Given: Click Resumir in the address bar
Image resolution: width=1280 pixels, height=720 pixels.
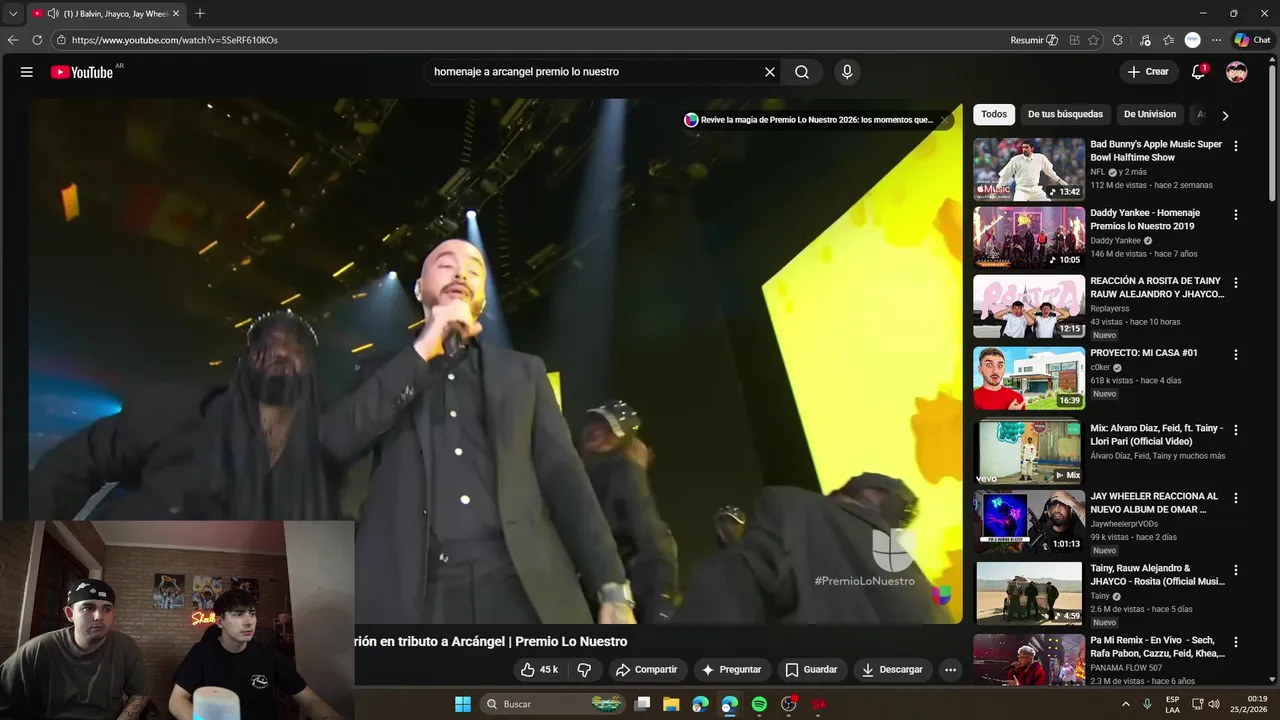Looking at the screenshot, I should pyautogui.click(x=1034, y=40).
